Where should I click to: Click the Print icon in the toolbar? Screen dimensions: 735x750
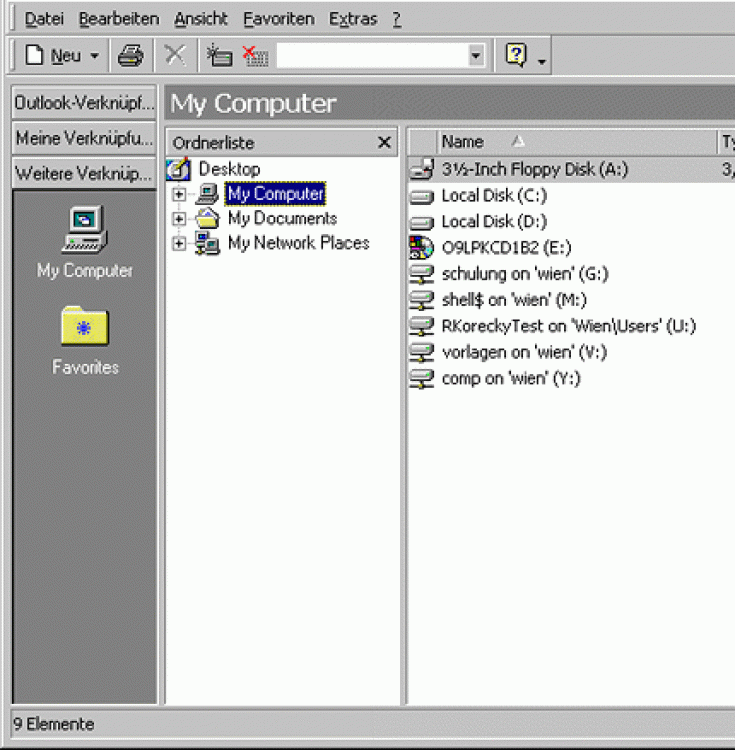131,56
